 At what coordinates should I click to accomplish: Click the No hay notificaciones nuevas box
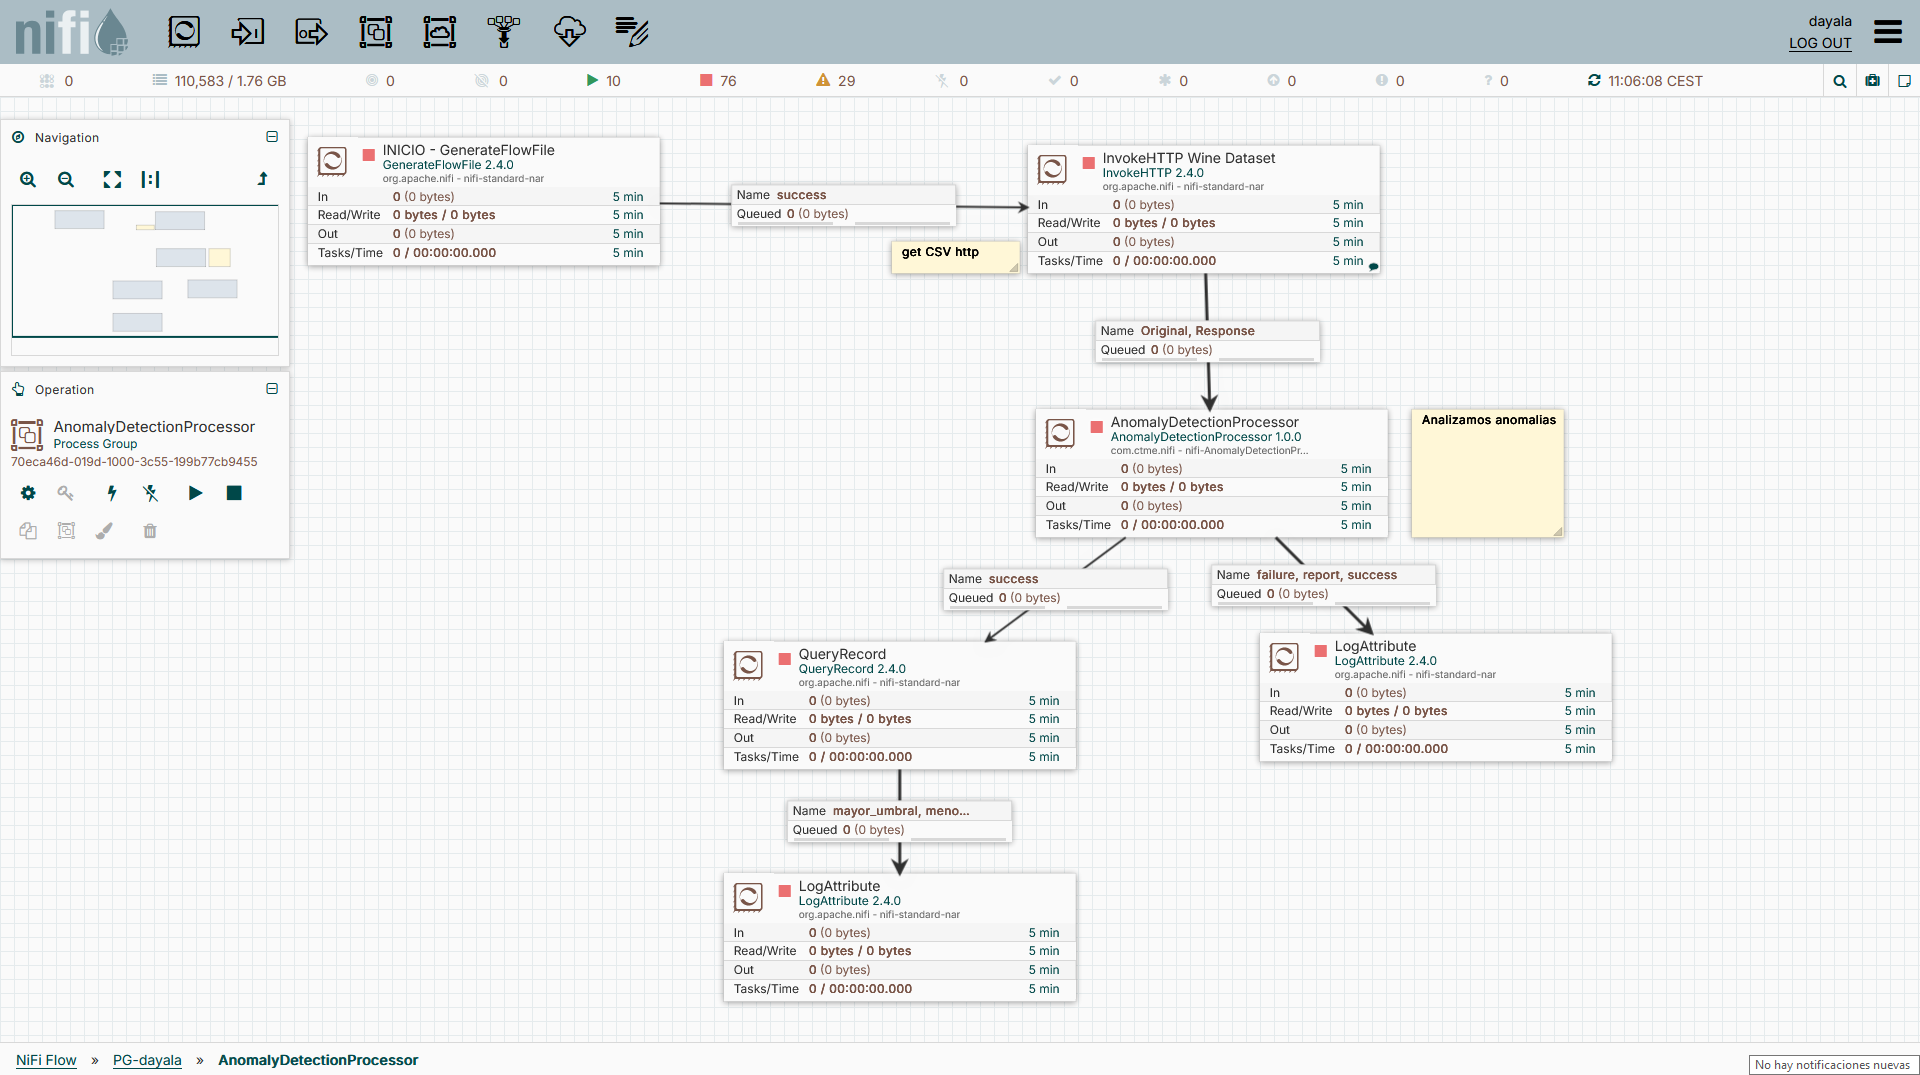(x=1832, y=1065)
